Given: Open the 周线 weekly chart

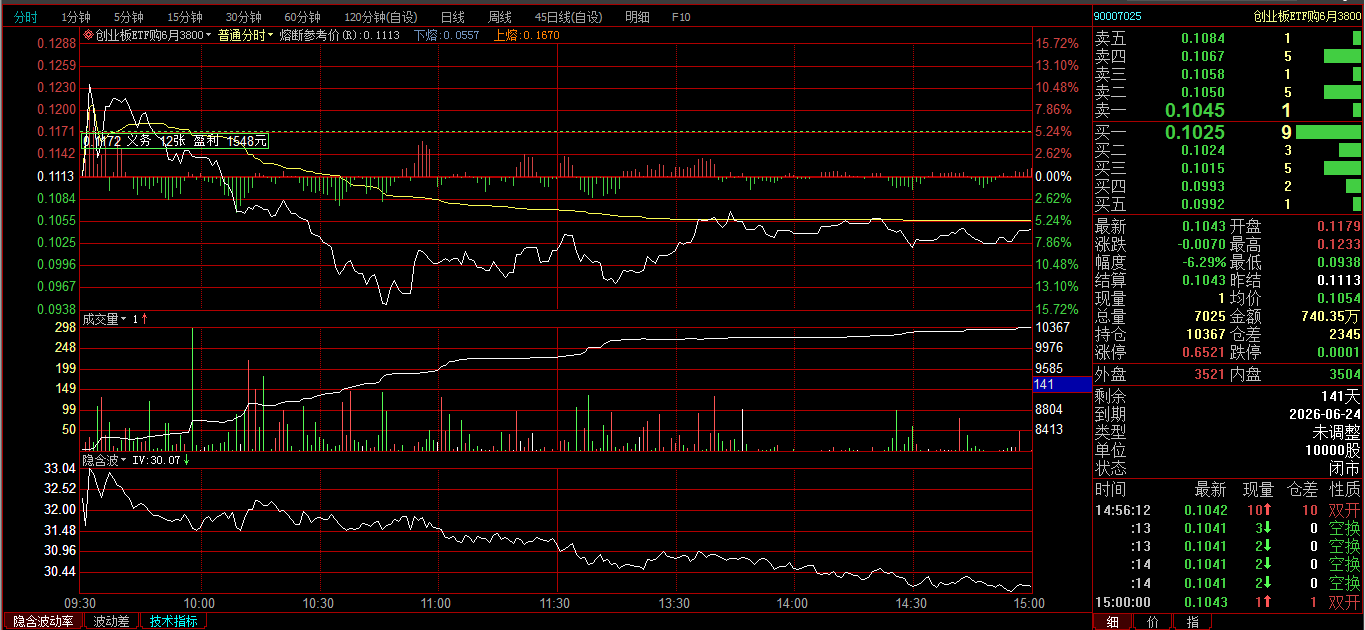Looking at the screenshot, I should [x=499, y=17].
